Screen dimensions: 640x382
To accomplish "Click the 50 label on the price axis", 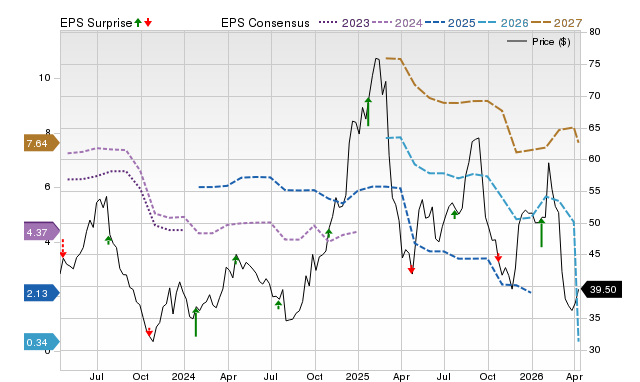I will click(x=595, y=222).
